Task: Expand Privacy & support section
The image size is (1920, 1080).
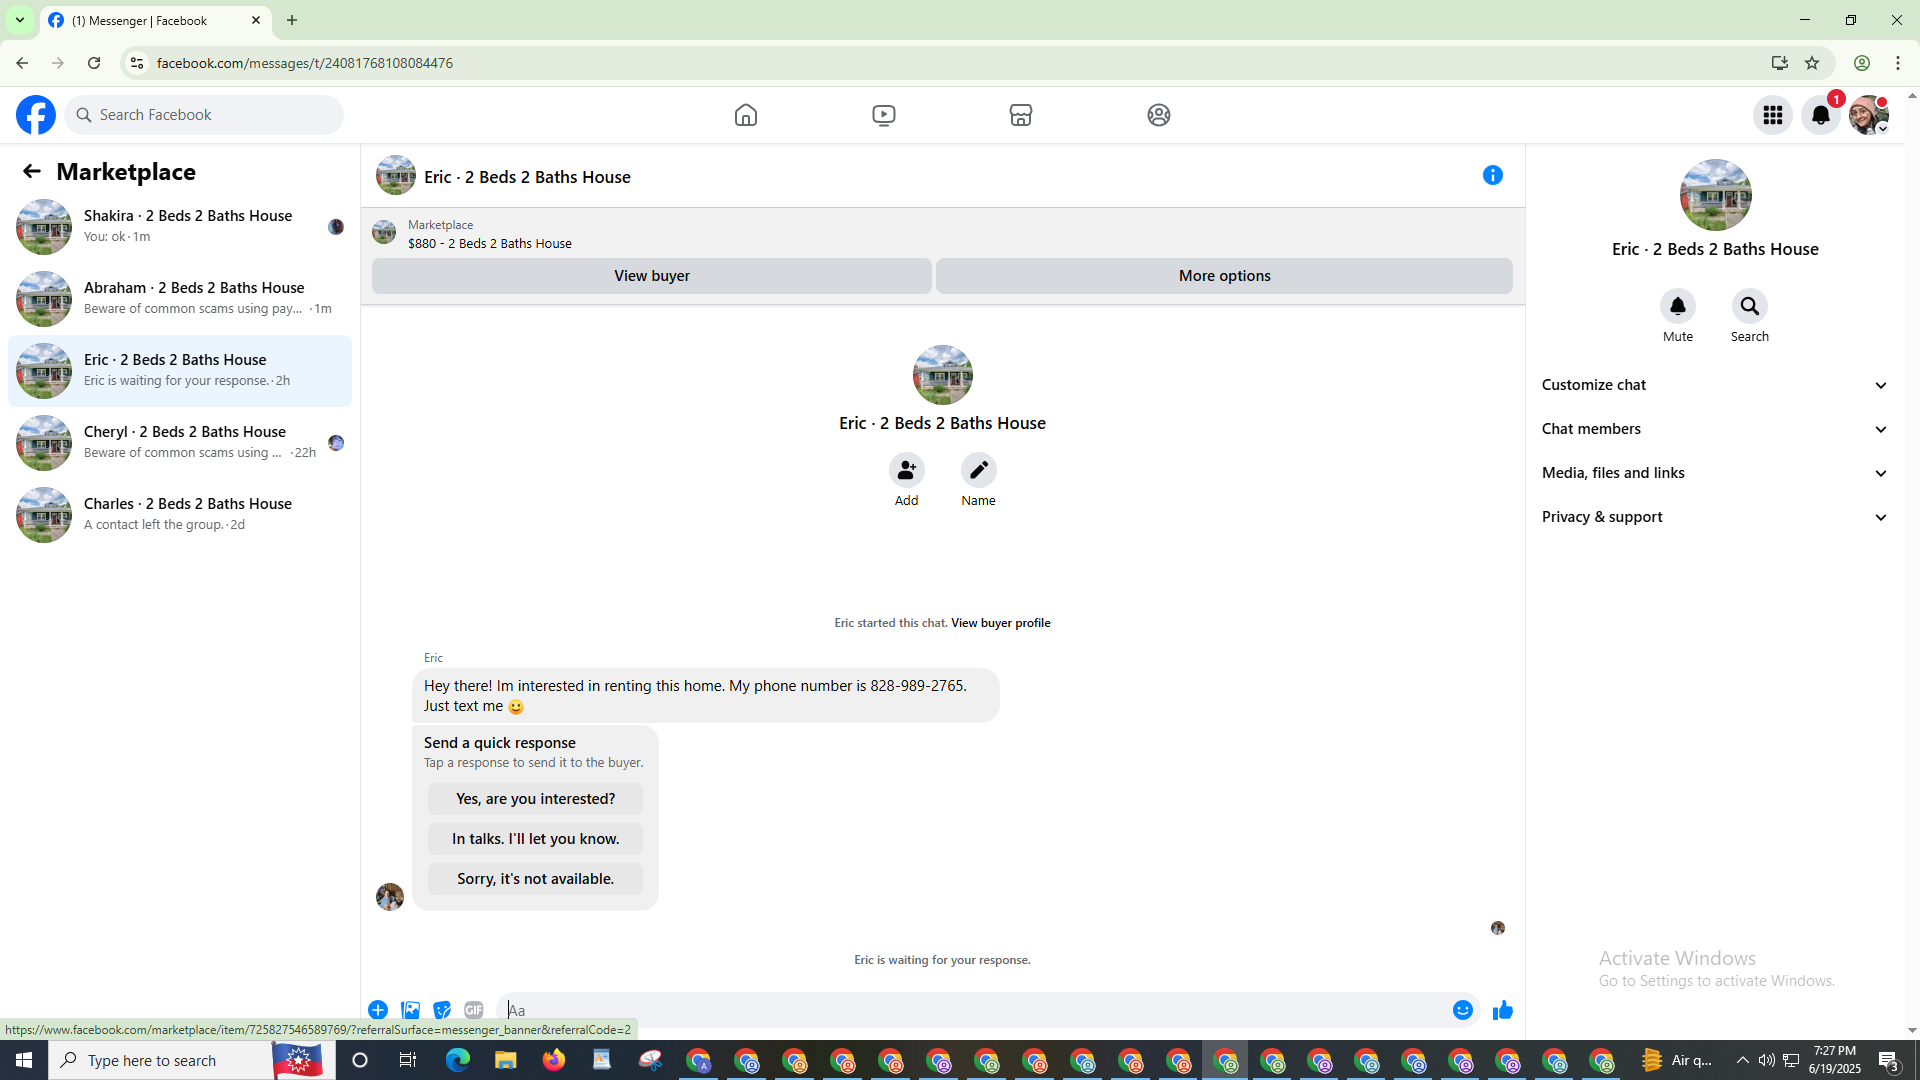Action: (x=1715, y=517)
